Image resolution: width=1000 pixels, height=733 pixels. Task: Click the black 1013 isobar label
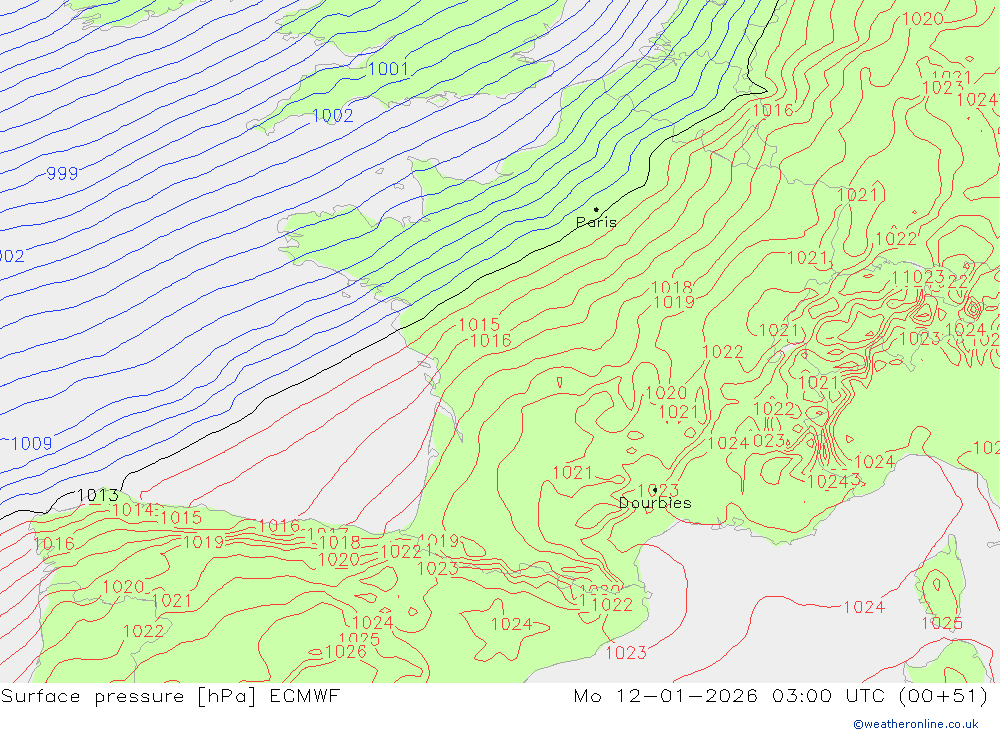pos(98,495)
